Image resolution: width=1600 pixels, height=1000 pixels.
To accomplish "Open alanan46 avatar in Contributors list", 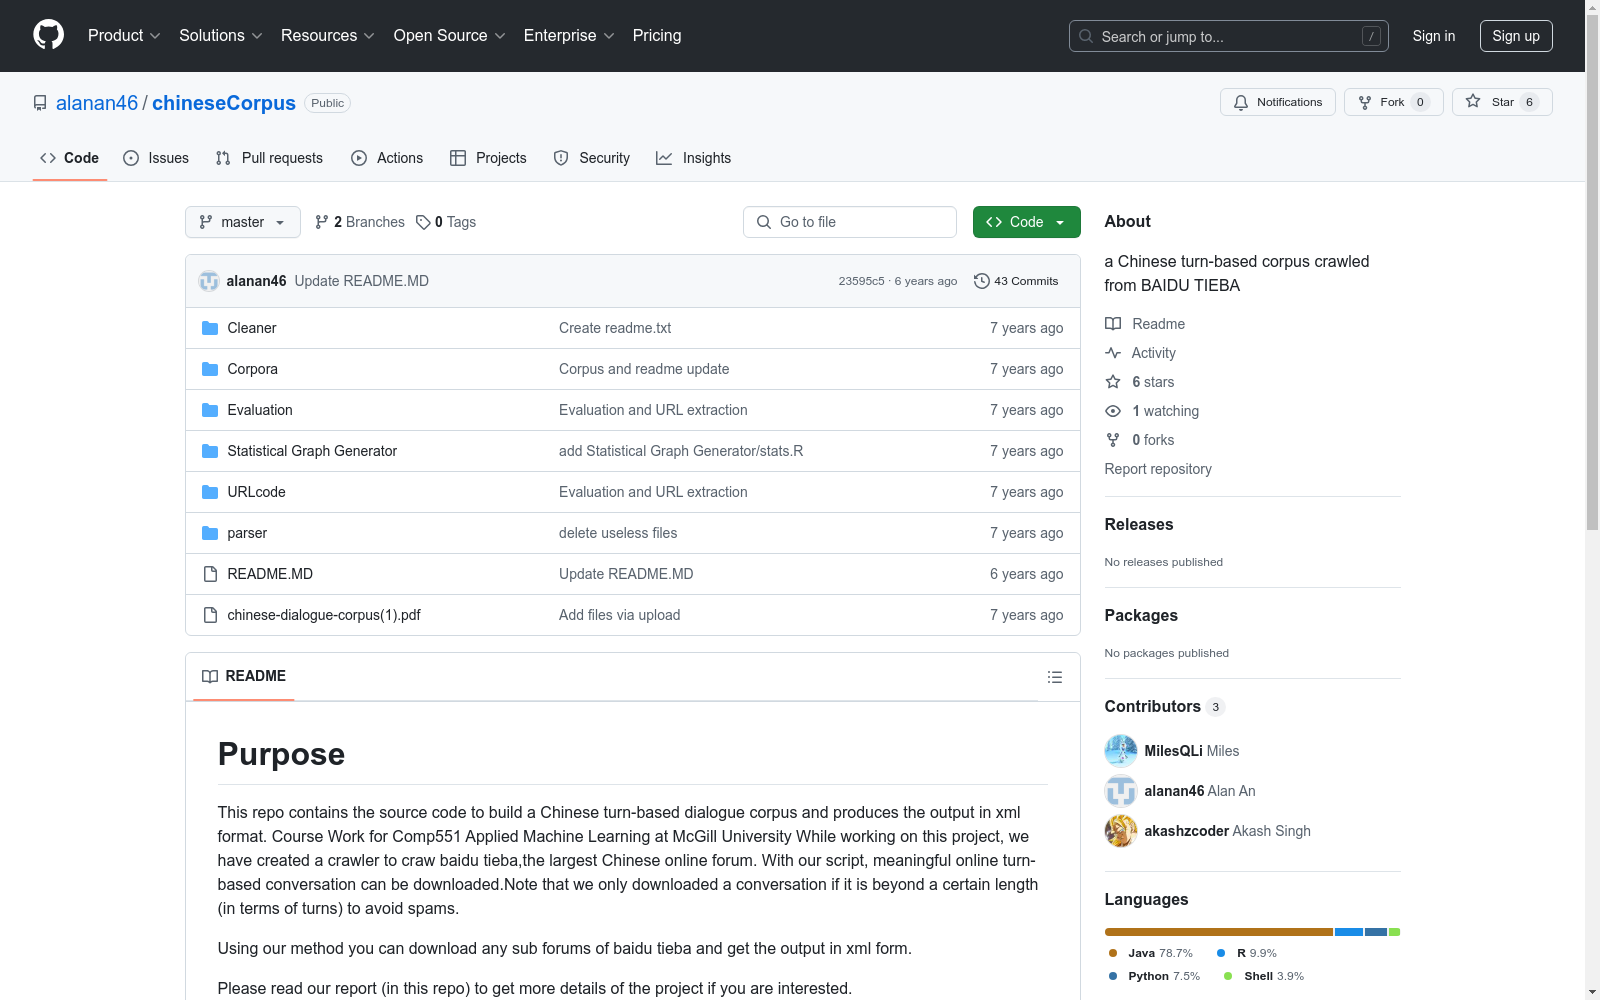I will click(1121, 791).
